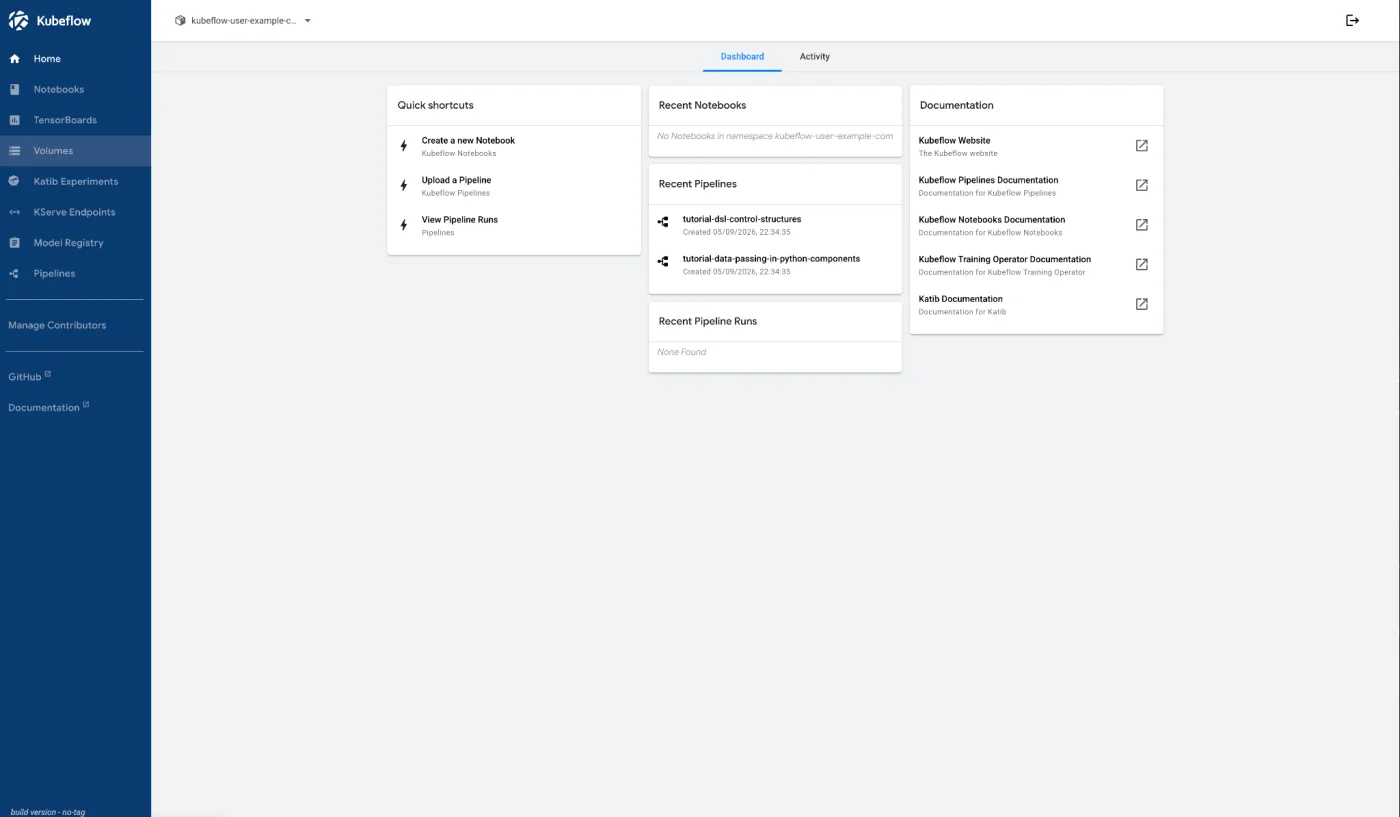Click the 'No Notebooks in namespace' message
The height and width of the screenshot is (817, 1400).
(775, 136)
